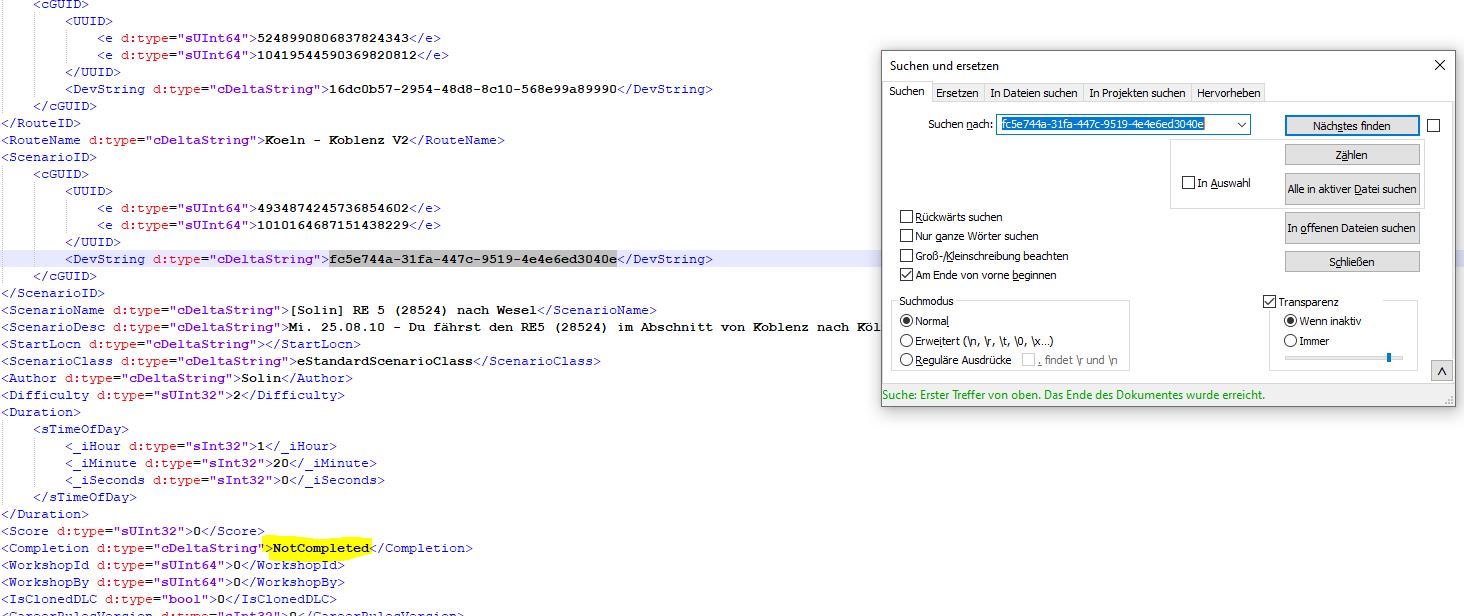Click the value 4934874245736854602
This screenshot has height=616, width=1464.
click(x=333, y=208)
